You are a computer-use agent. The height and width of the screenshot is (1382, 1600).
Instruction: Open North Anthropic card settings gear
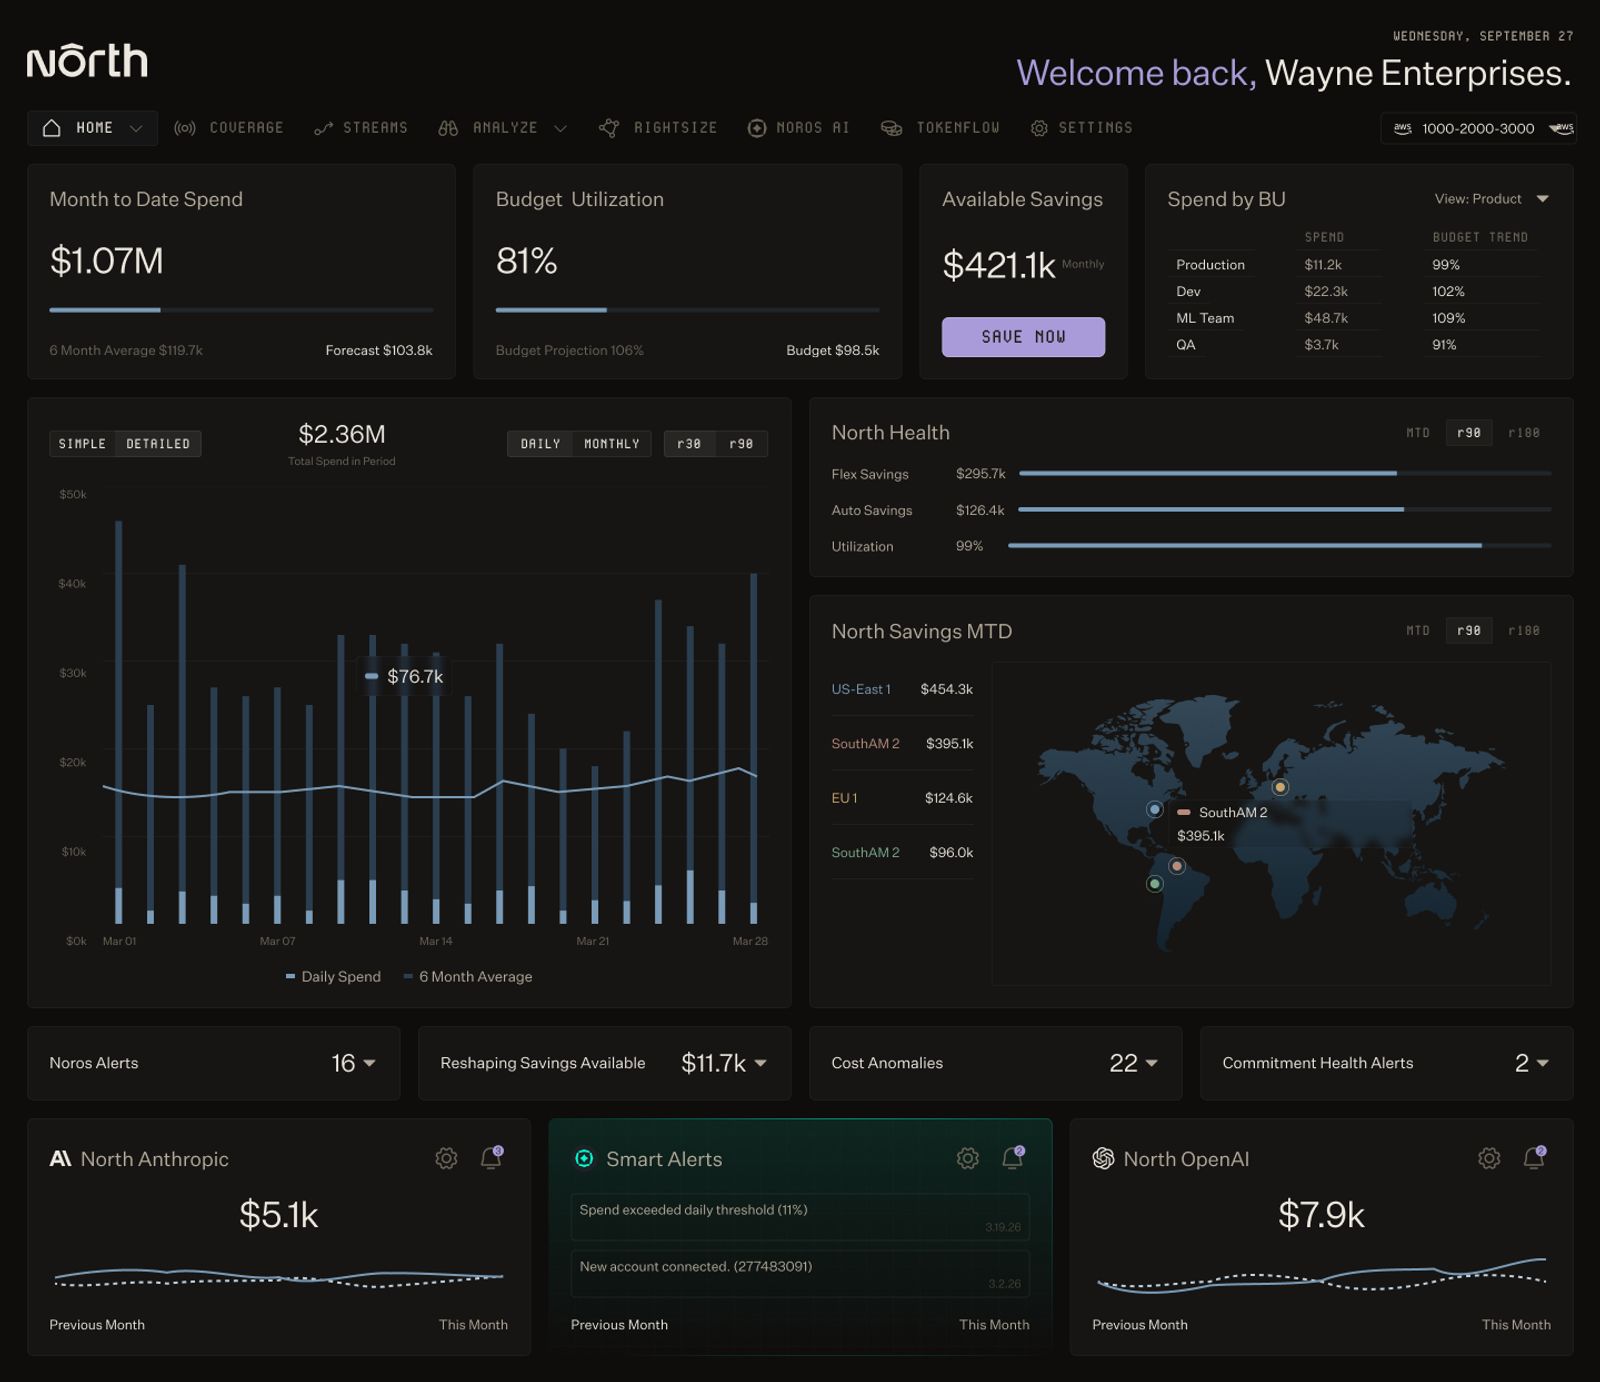(x=446, y=1158)
